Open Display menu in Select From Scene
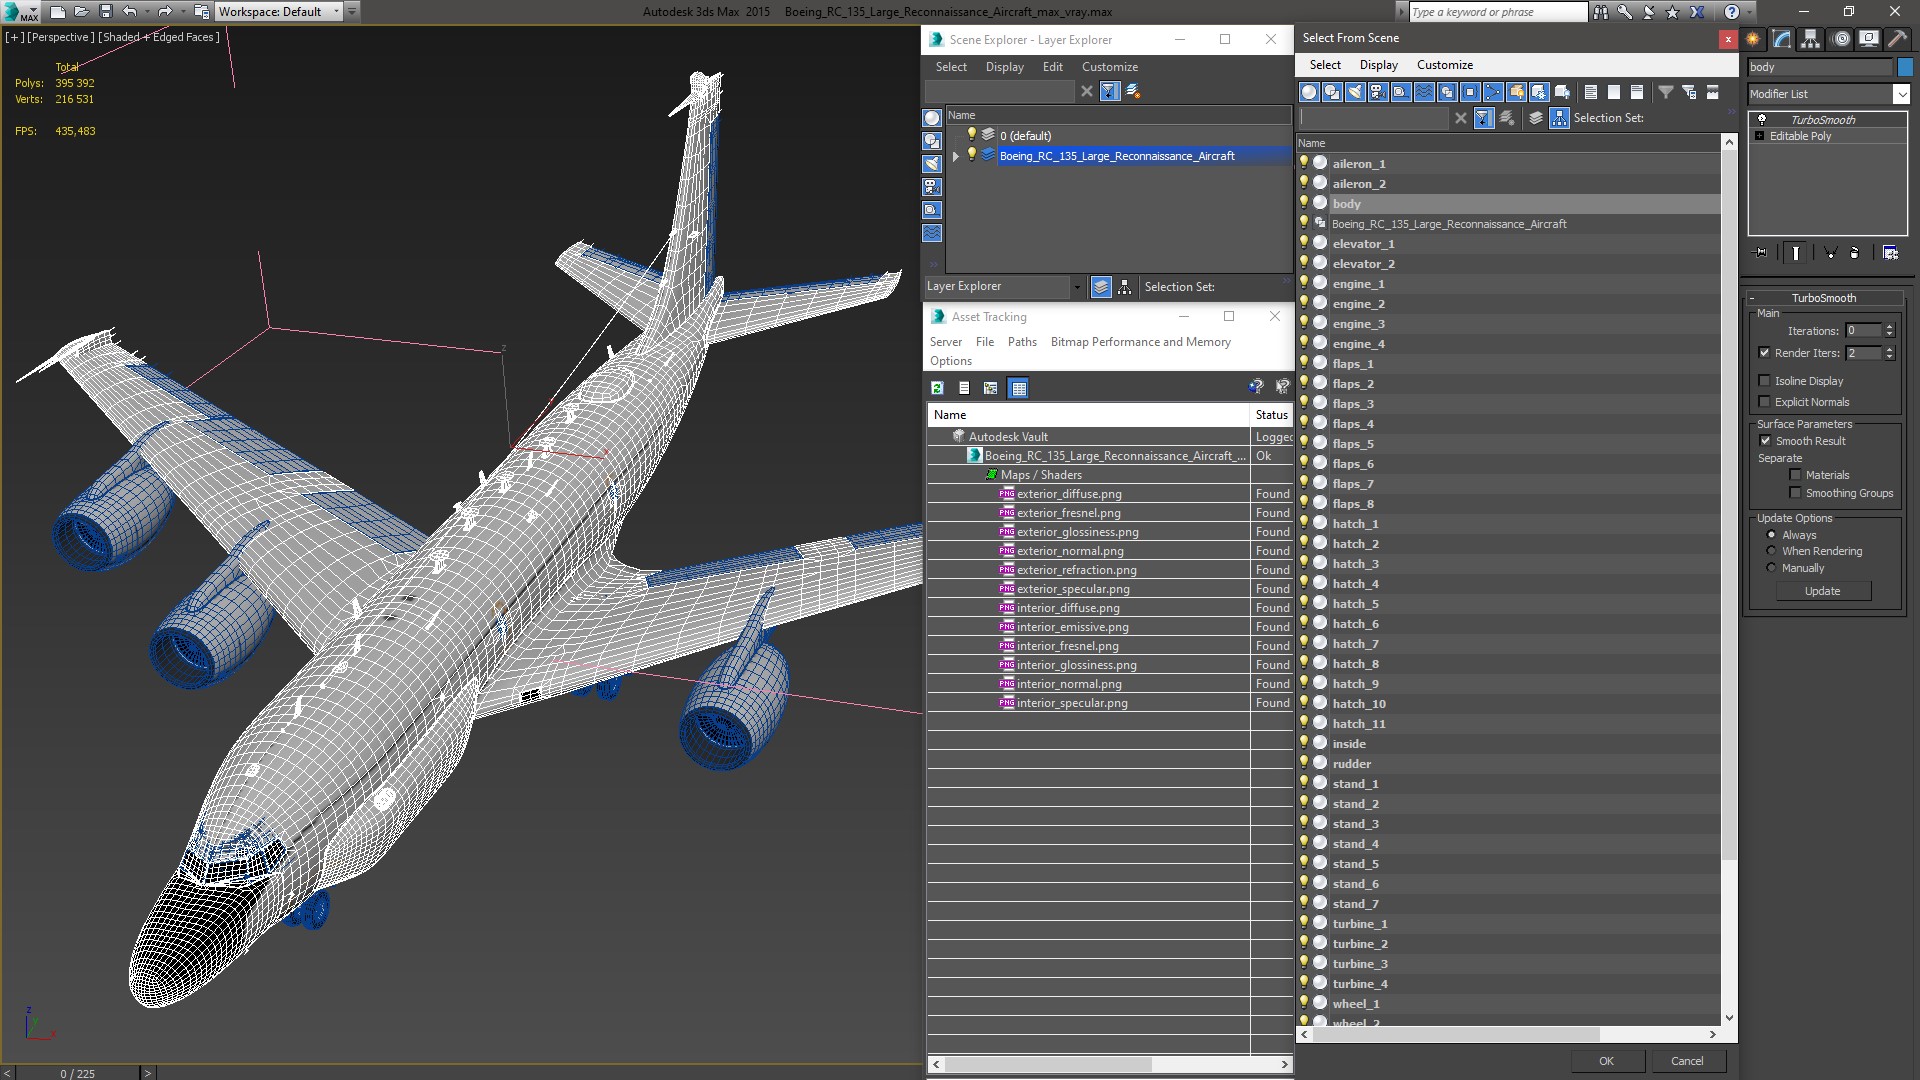The image size is (1920, 1080). coord(1378,65)
